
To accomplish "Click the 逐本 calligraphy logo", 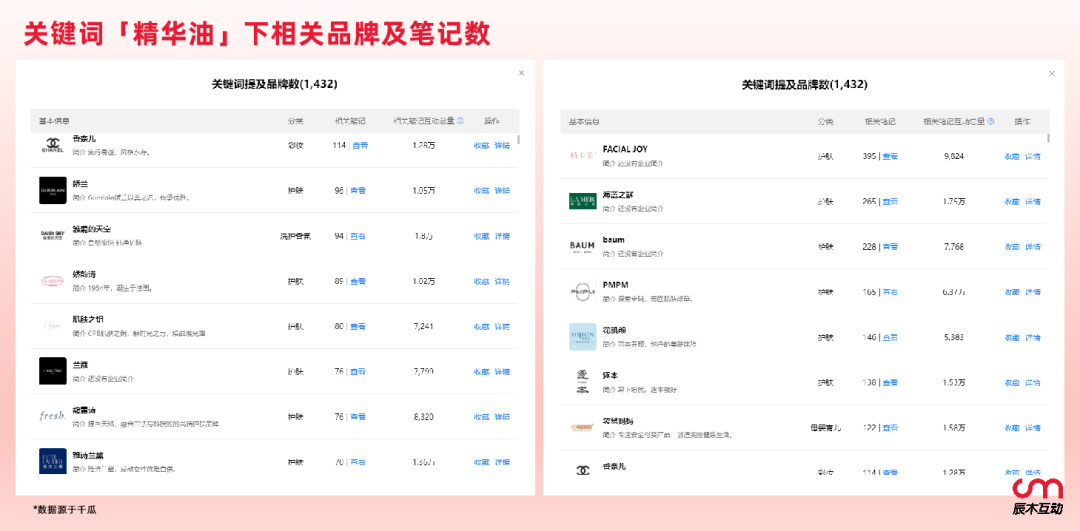I will [x=583, y=382].
